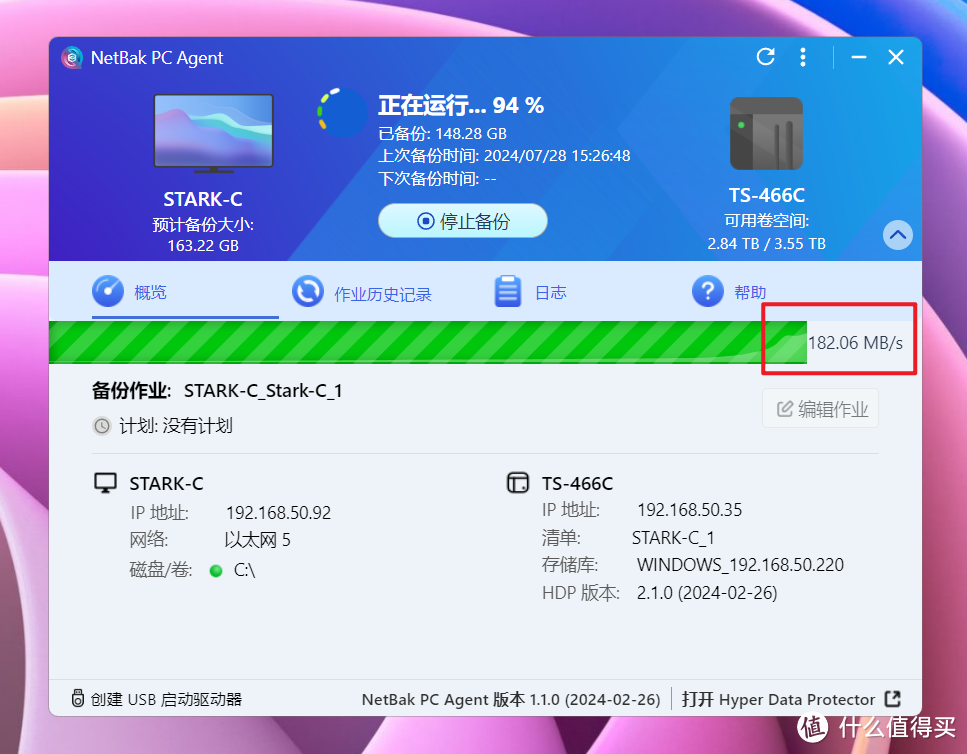Click the refresh icon in the title bar

(765, 57)
